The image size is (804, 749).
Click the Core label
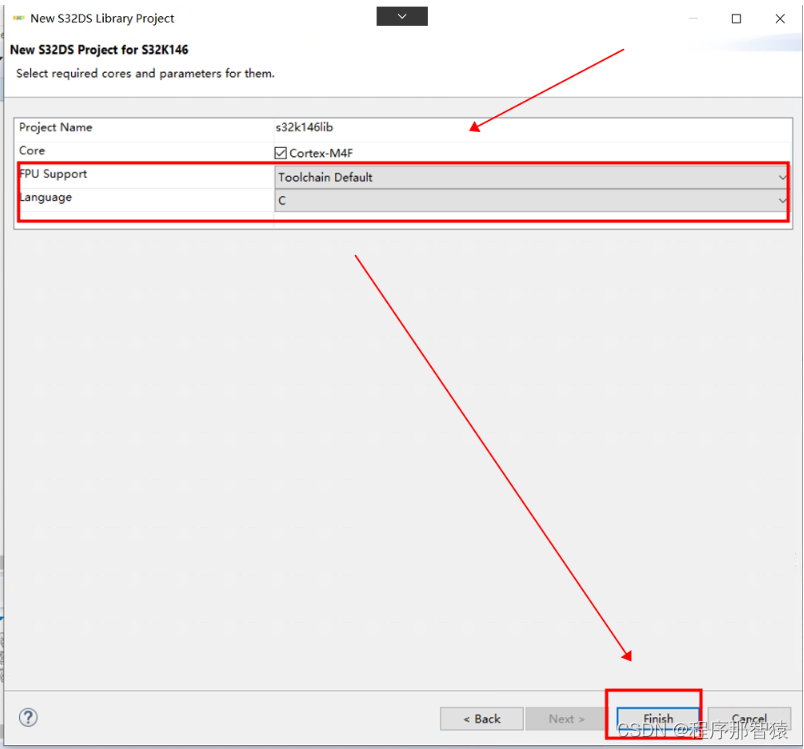[x=32, y=151]
